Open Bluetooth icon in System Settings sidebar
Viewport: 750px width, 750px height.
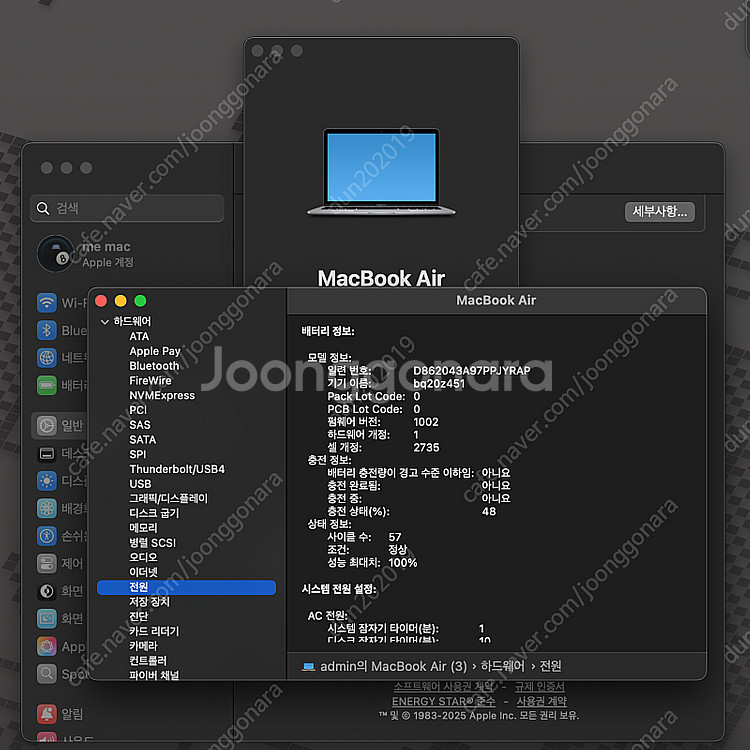(46, 331)
